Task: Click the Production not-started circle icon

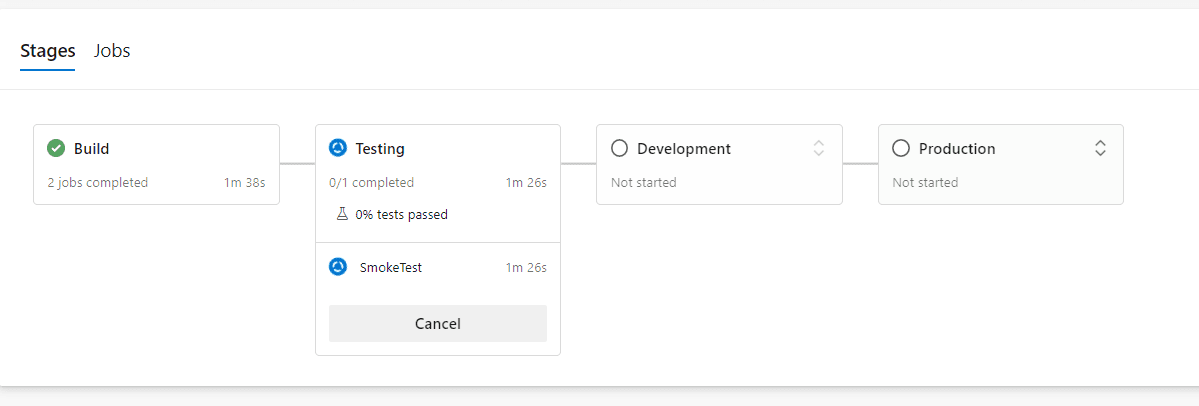Action: 901,149
